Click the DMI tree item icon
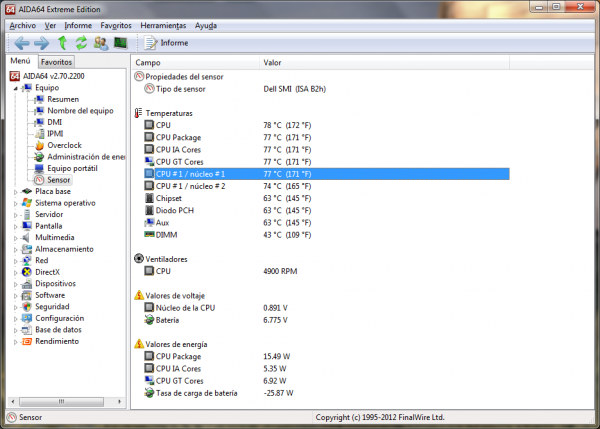Viewport: 600px width, 429px height. click(39, 122)
